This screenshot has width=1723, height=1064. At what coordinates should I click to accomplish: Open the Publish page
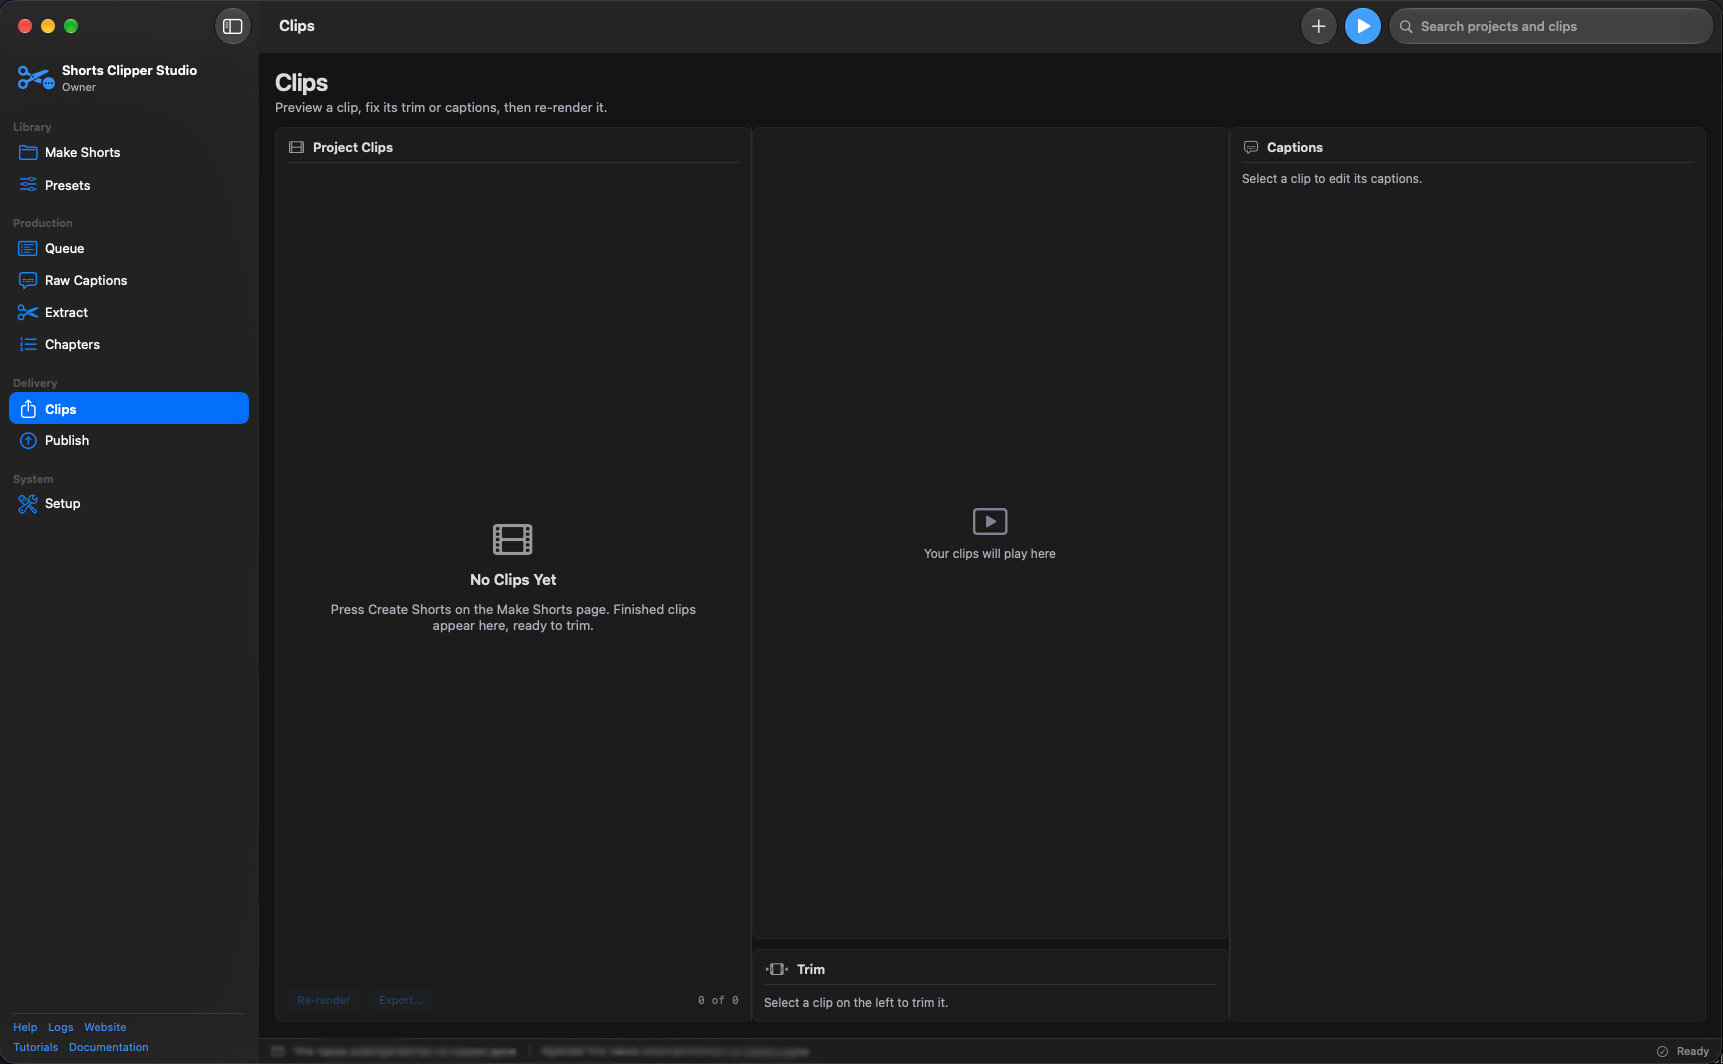point(129,440)
